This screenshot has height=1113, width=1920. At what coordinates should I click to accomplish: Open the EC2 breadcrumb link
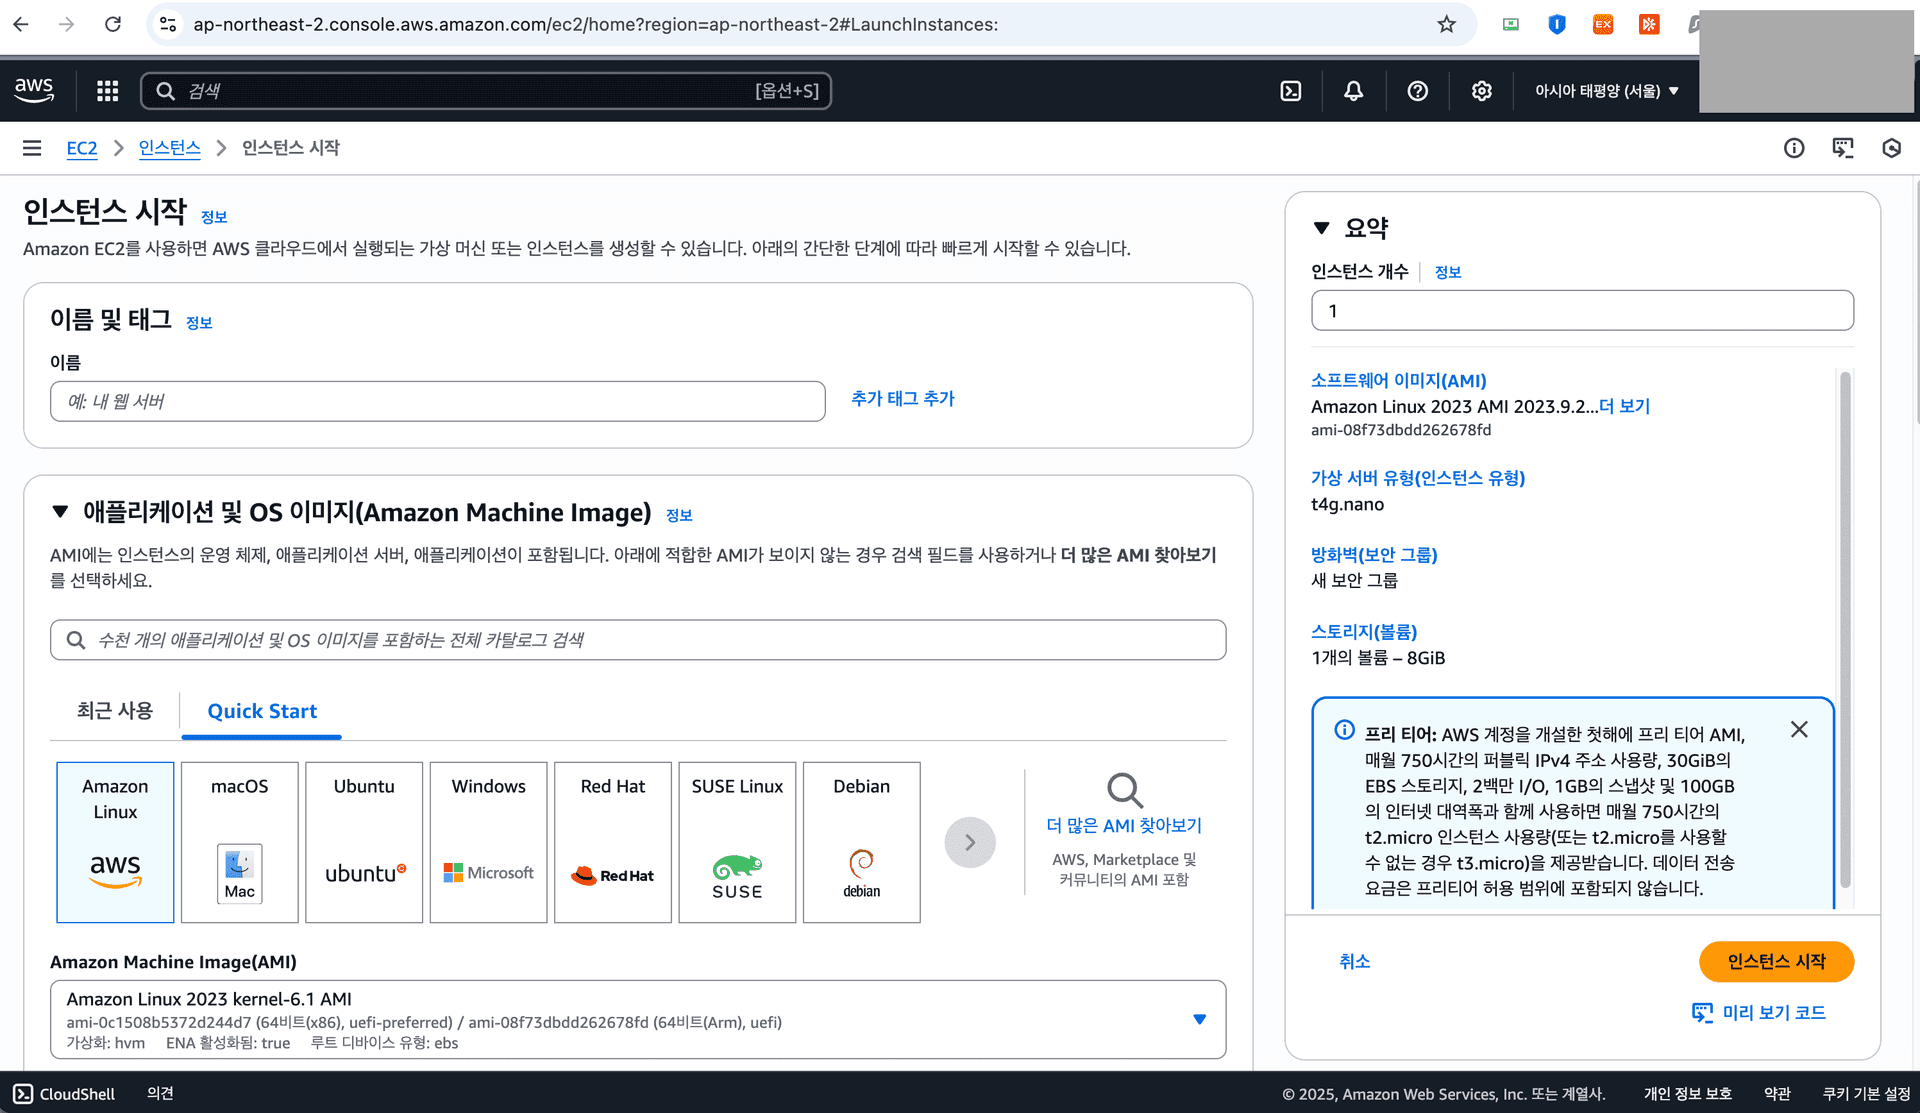[81, 147]
